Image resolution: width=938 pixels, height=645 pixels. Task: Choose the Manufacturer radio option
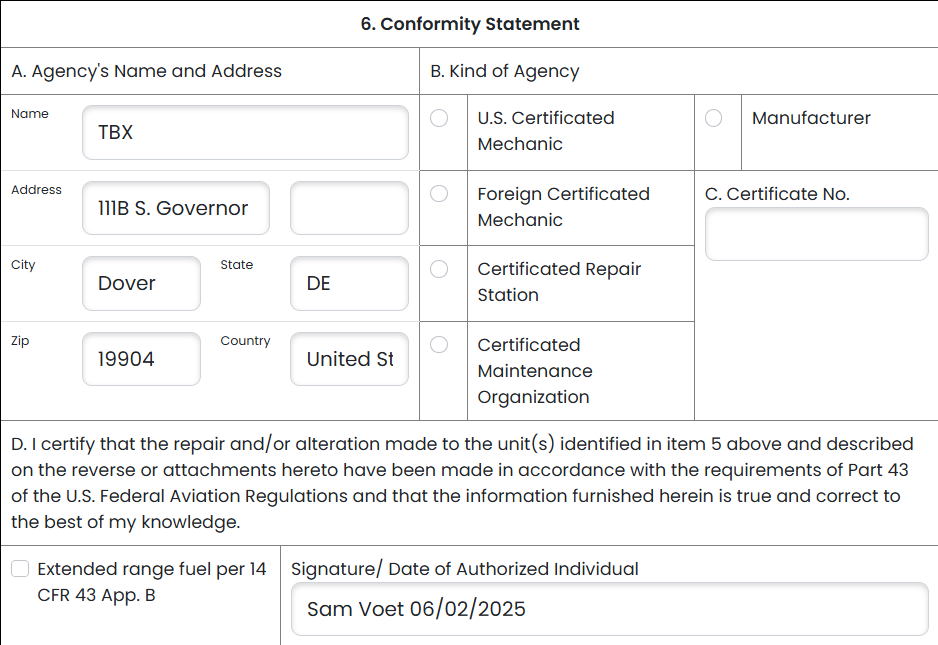pyautogui.click(x=713, y=118)
